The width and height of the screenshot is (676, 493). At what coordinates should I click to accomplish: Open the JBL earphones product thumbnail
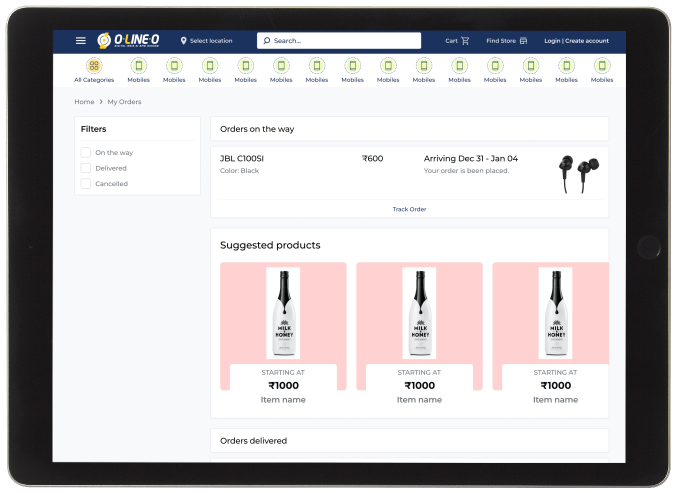click(x=579, y=174)
